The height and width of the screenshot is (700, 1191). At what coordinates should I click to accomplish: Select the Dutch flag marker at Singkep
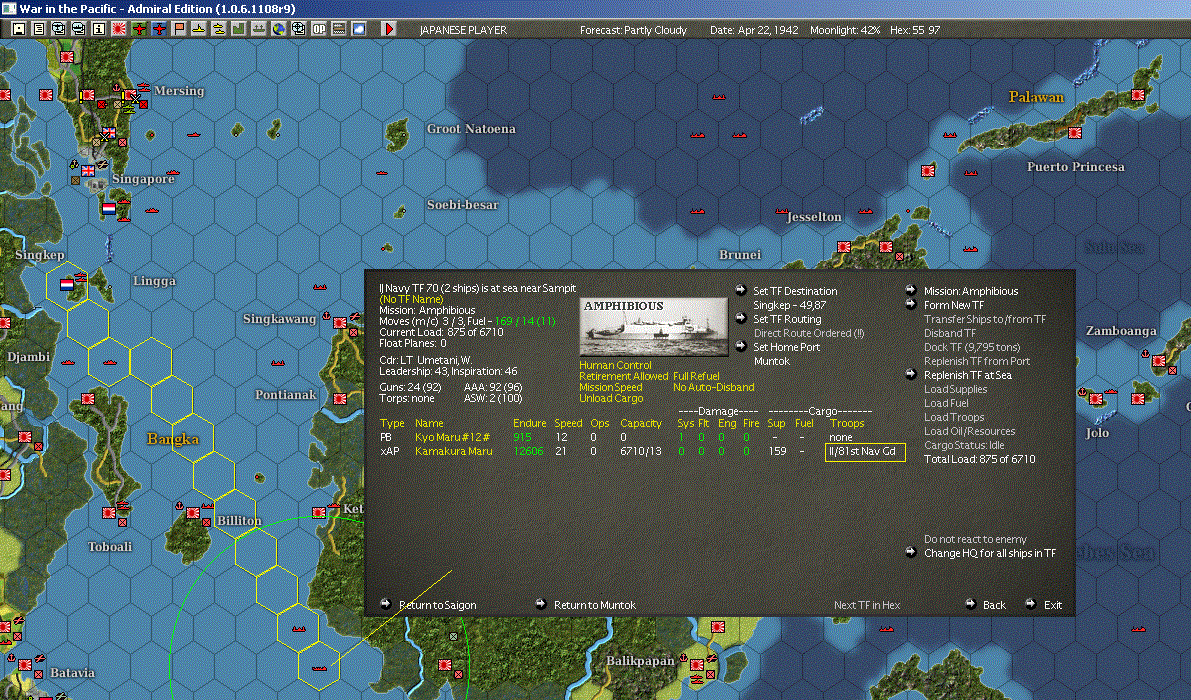pyautogui.click(x=67, y=285)
